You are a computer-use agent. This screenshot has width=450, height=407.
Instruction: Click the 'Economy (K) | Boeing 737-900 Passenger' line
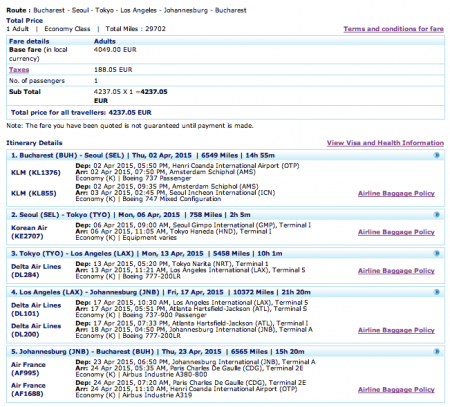[141, 315]
